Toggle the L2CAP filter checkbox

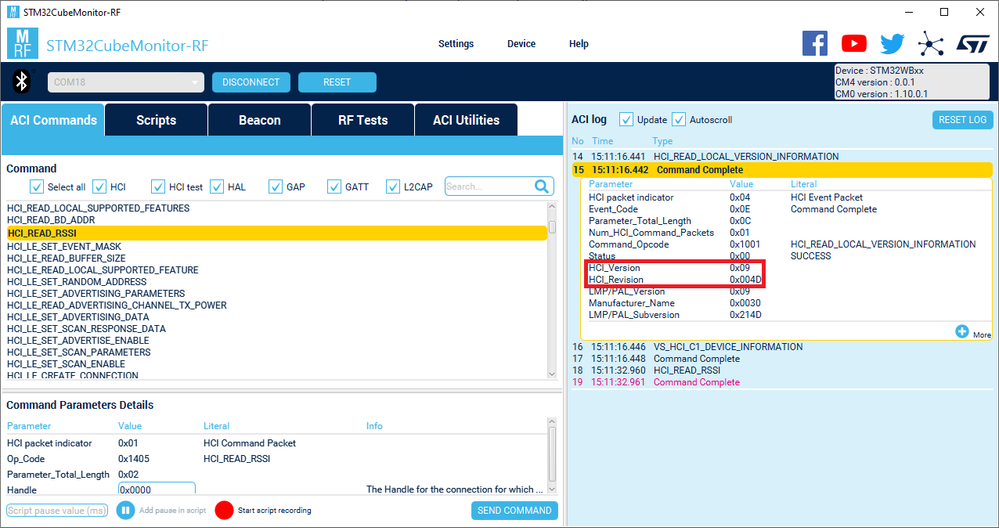click(x=393, y=187)
